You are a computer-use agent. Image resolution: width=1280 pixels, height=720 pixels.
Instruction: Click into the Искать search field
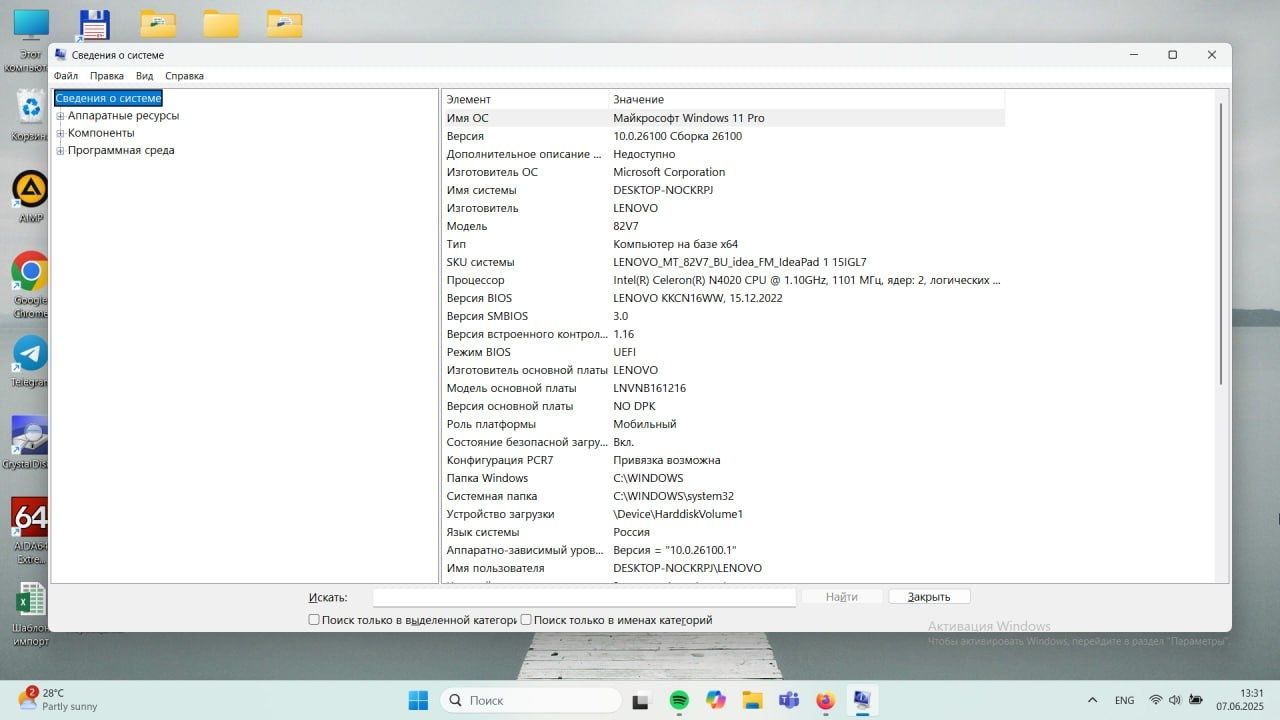584,597
